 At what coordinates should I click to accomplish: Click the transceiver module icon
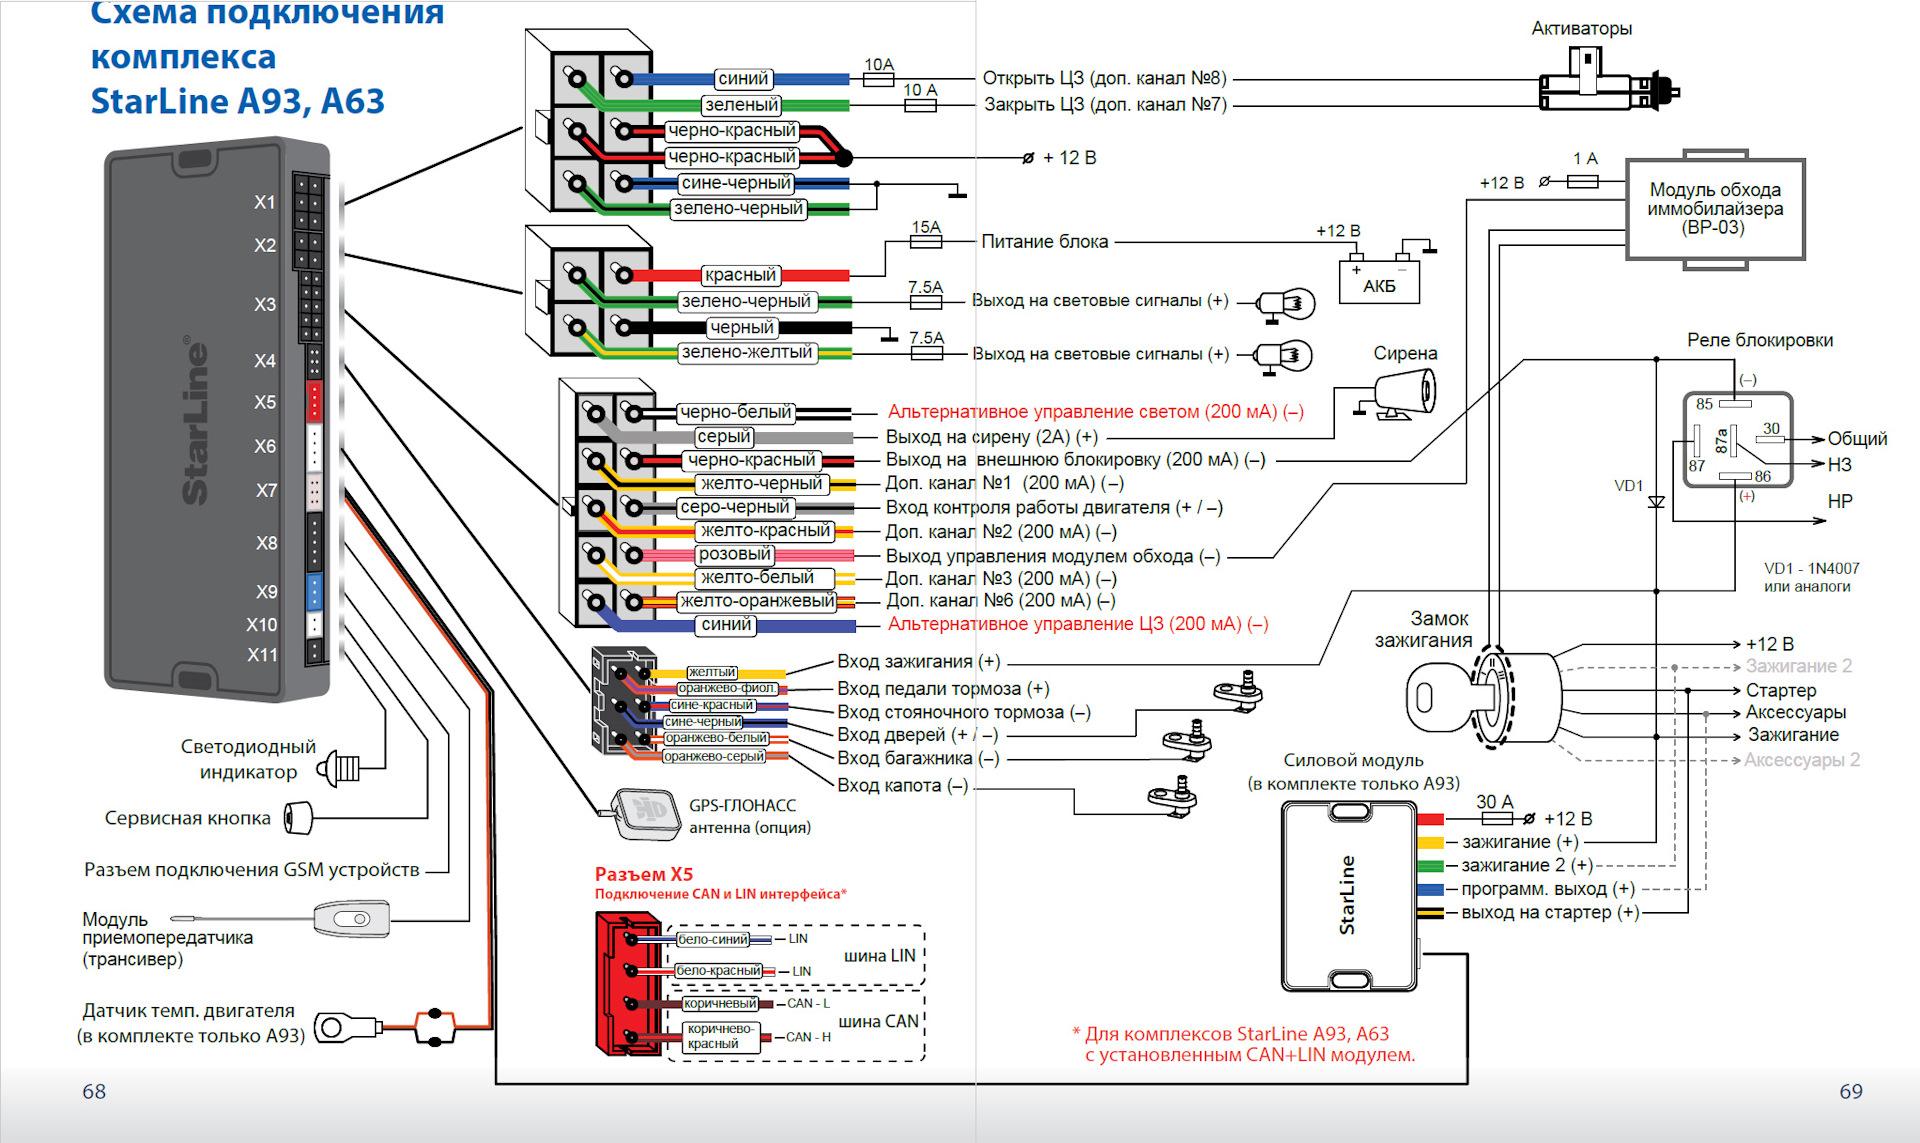point(351,918)
